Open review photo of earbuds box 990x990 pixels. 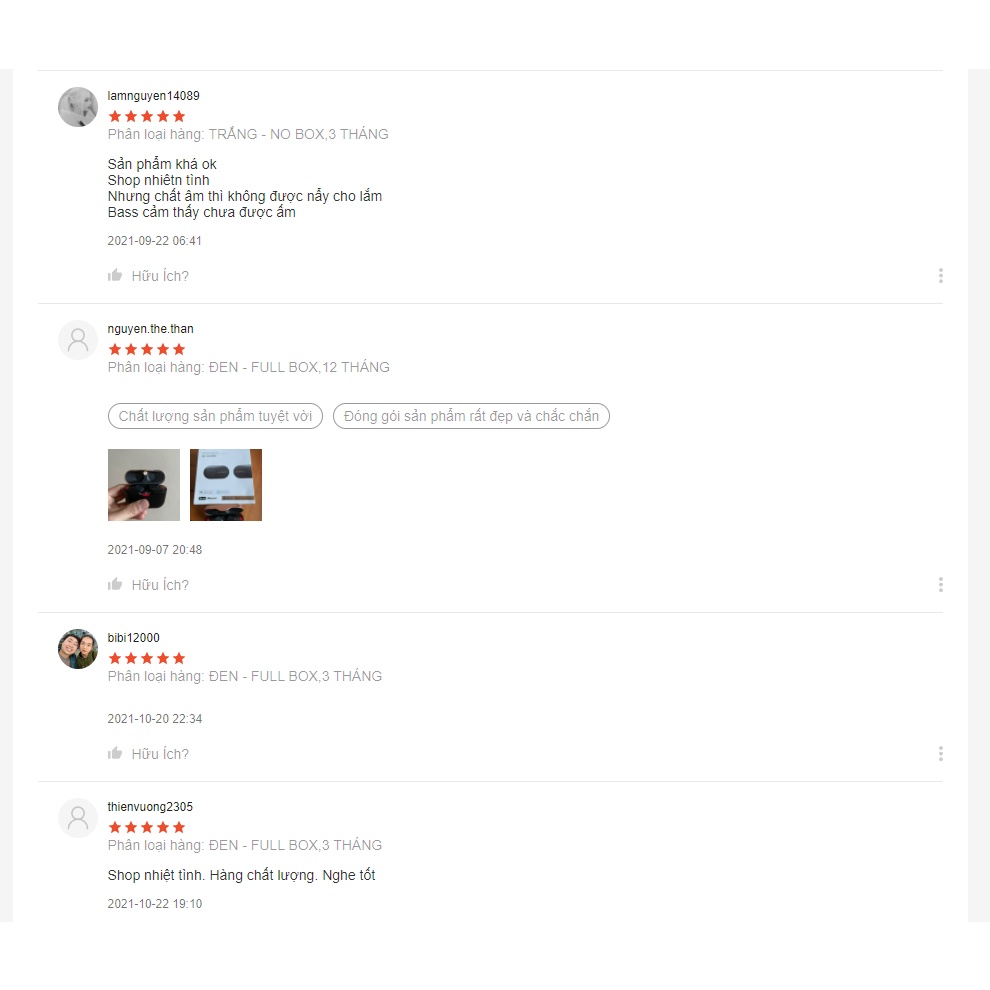[226, 485]
